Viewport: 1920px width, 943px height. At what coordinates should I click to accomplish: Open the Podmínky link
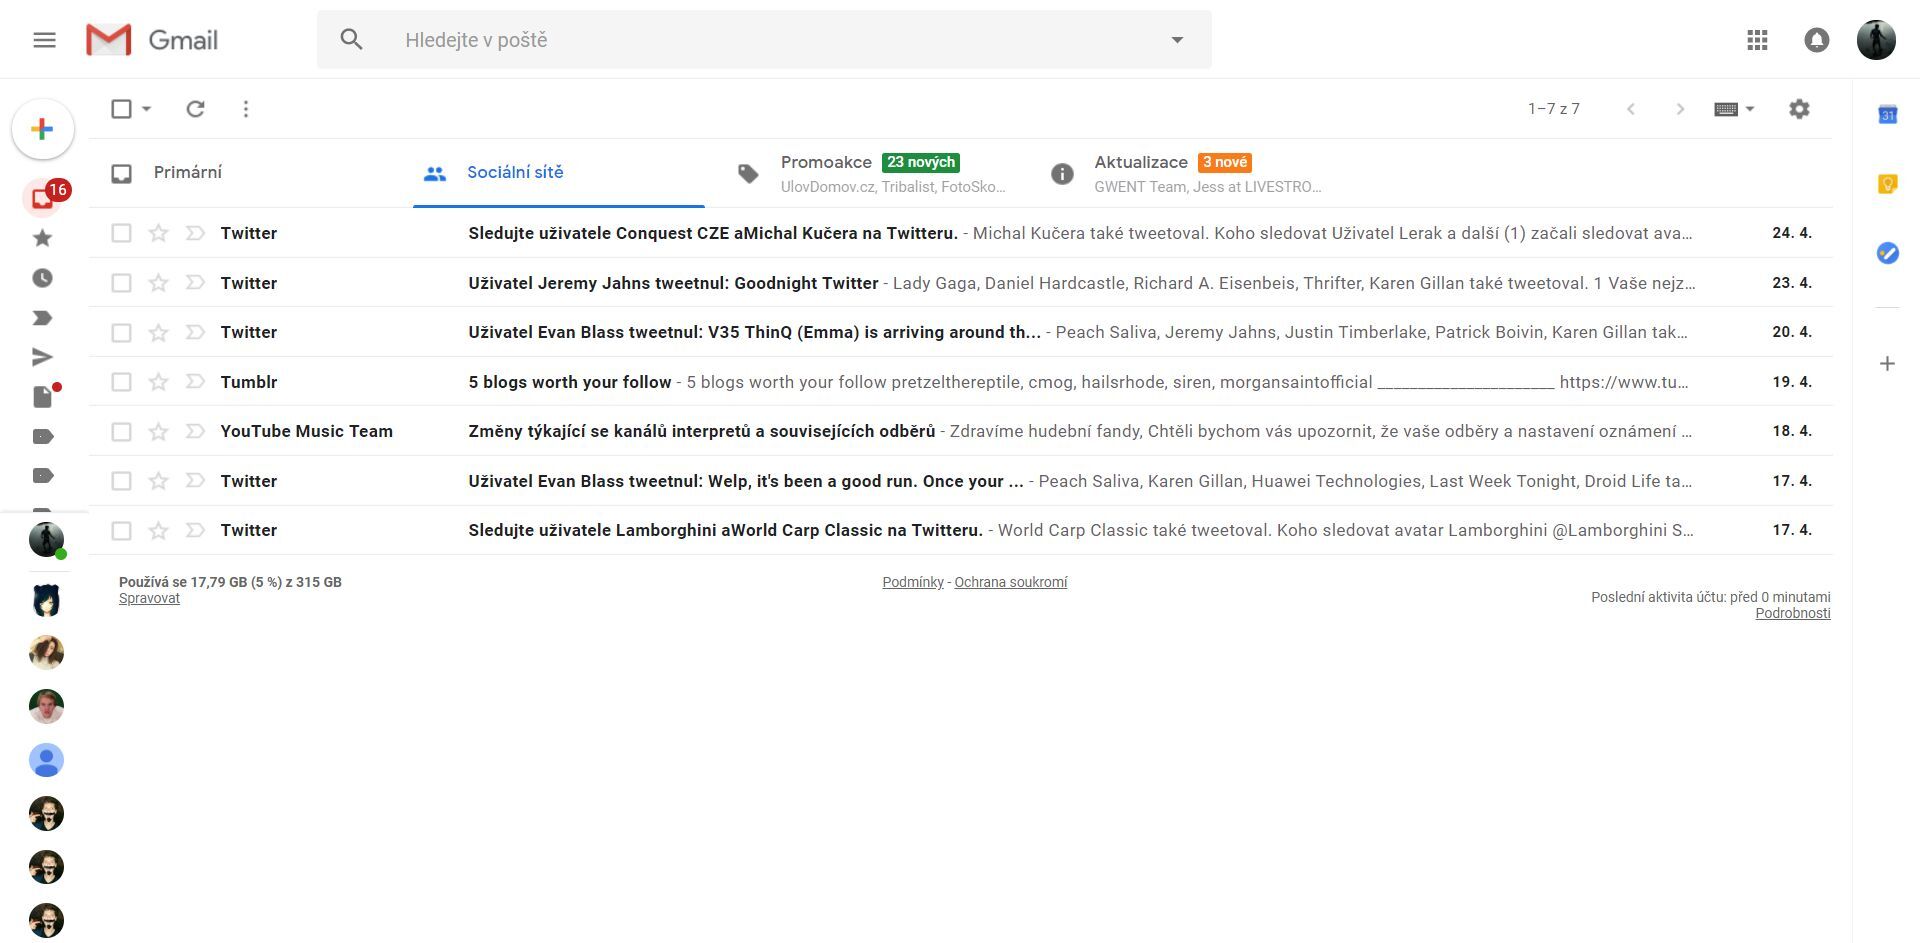(x=911, y=581)
